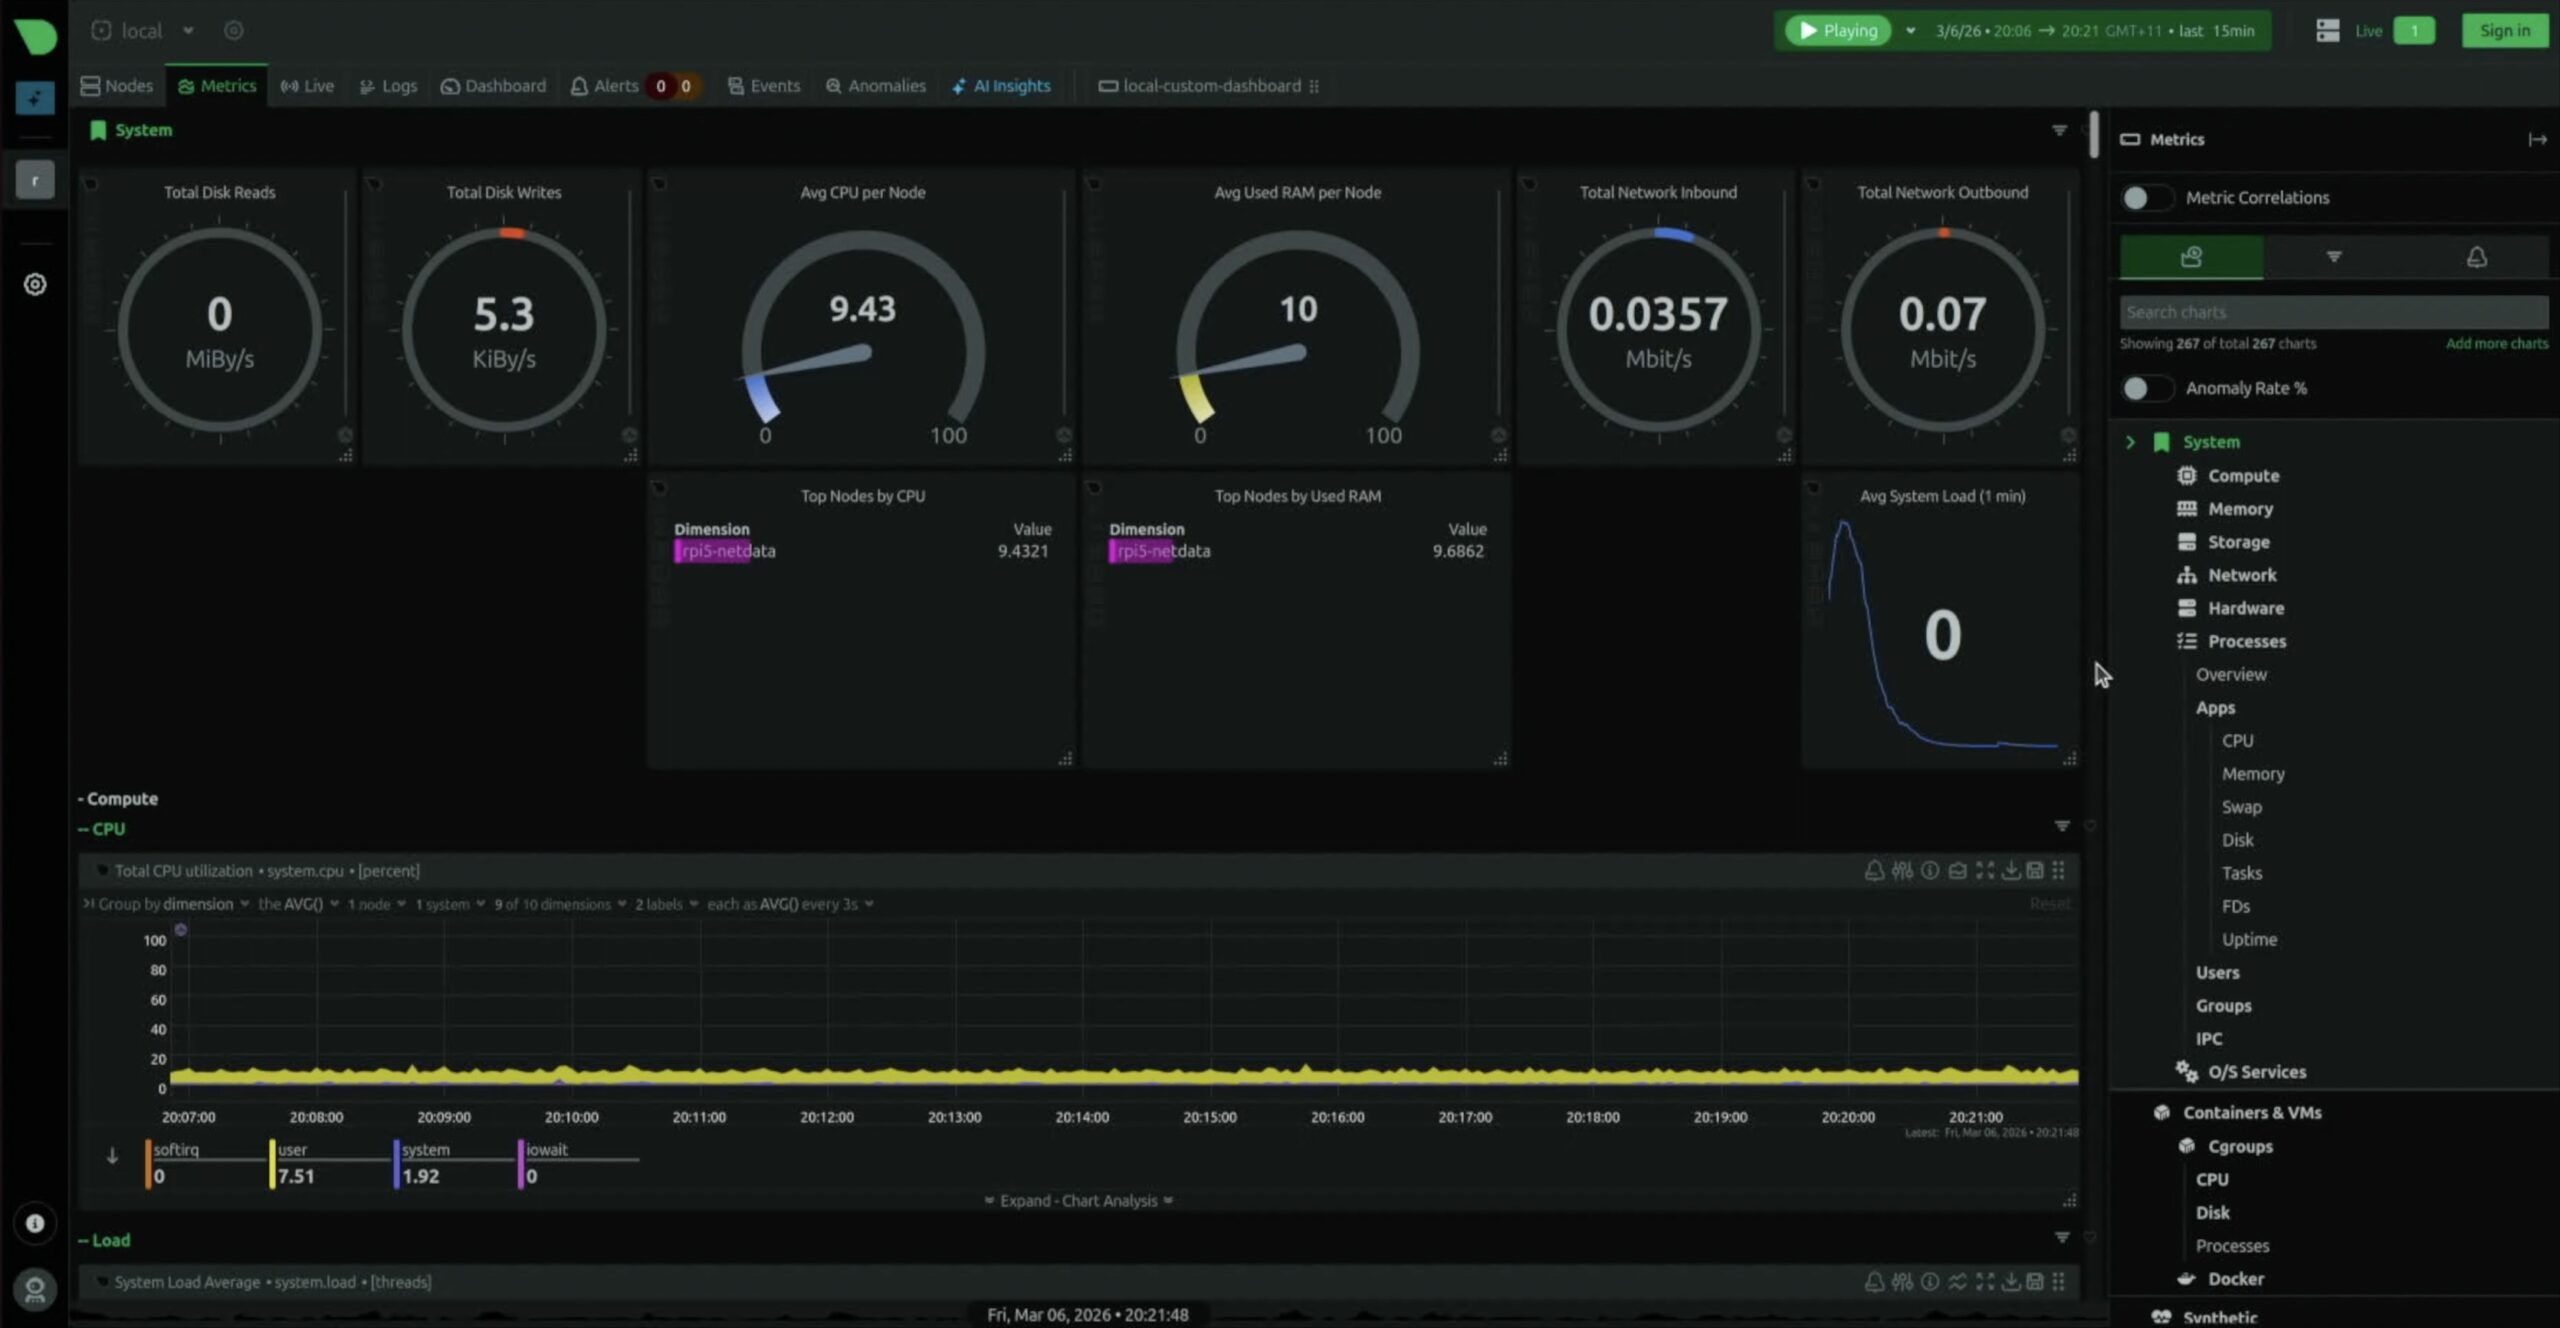Open the Logs tab
The height and width of the screenshot is (1328, 2560).
pos(388,86)
